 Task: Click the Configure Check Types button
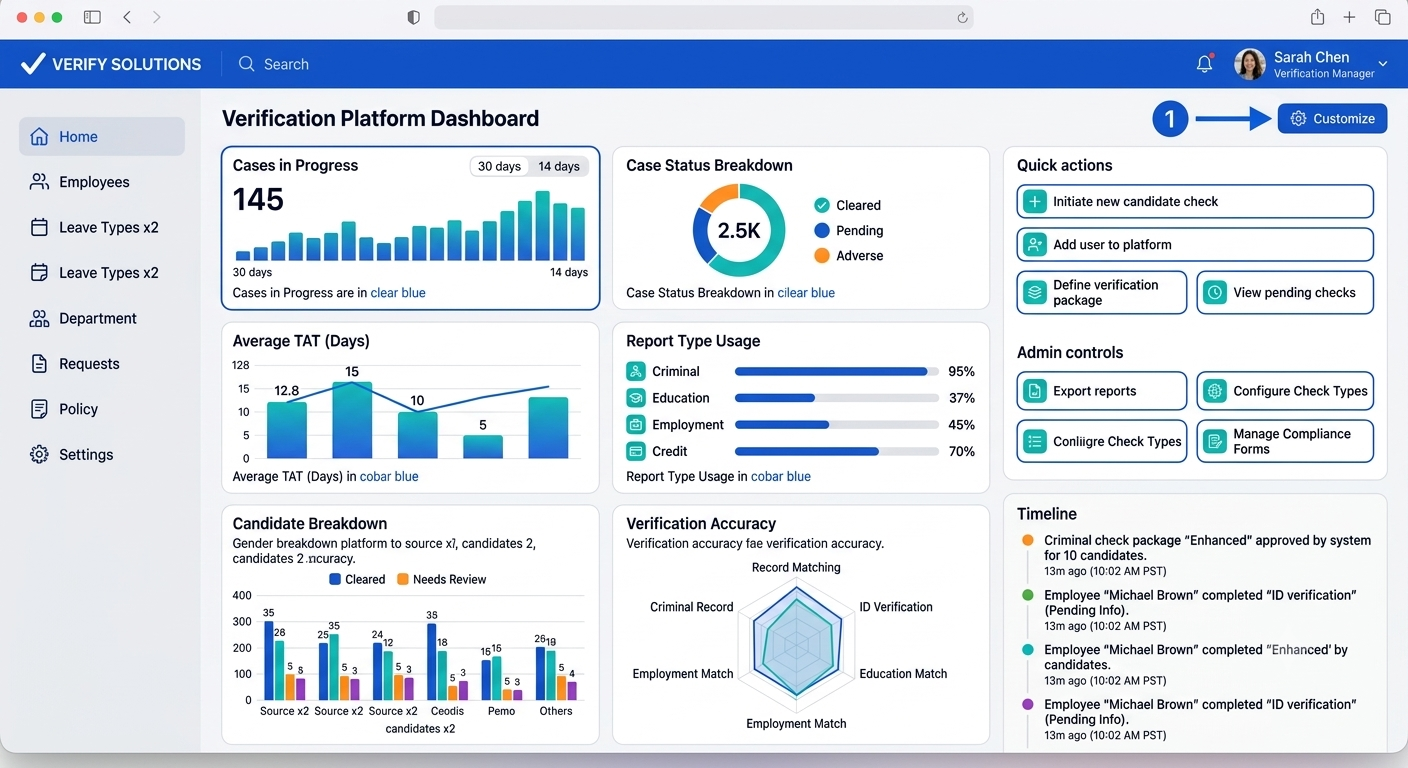click(x=1285, y=391)
